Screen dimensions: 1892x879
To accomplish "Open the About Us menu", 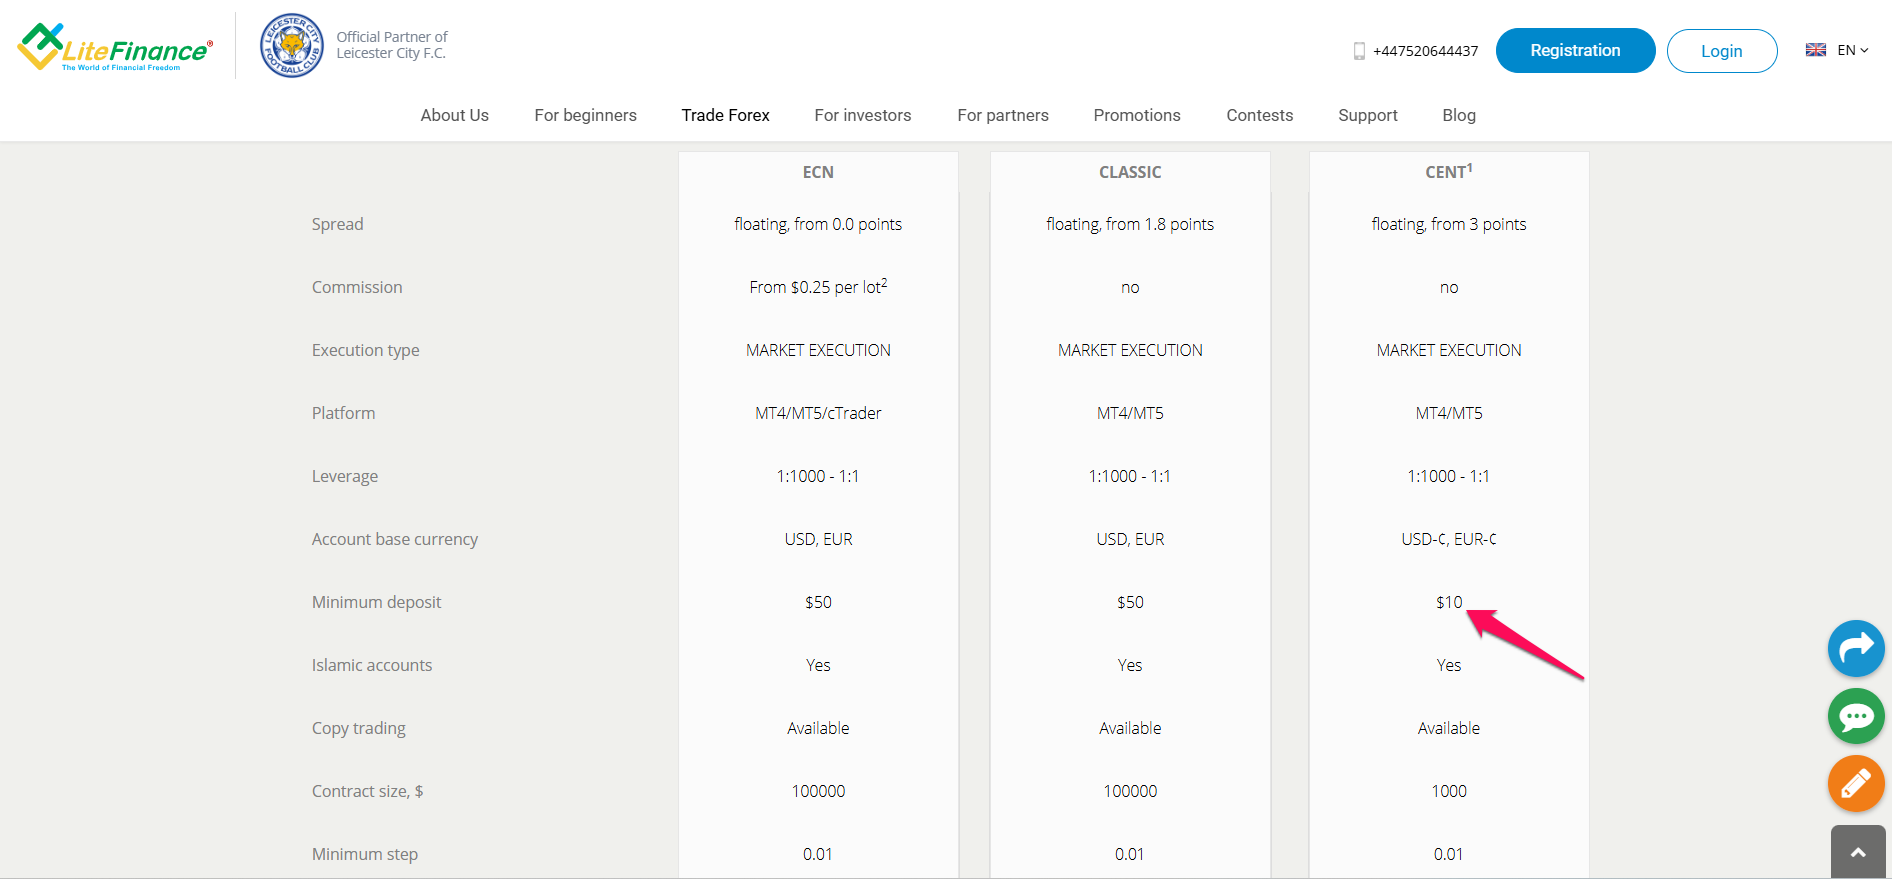I will [455, 115].
